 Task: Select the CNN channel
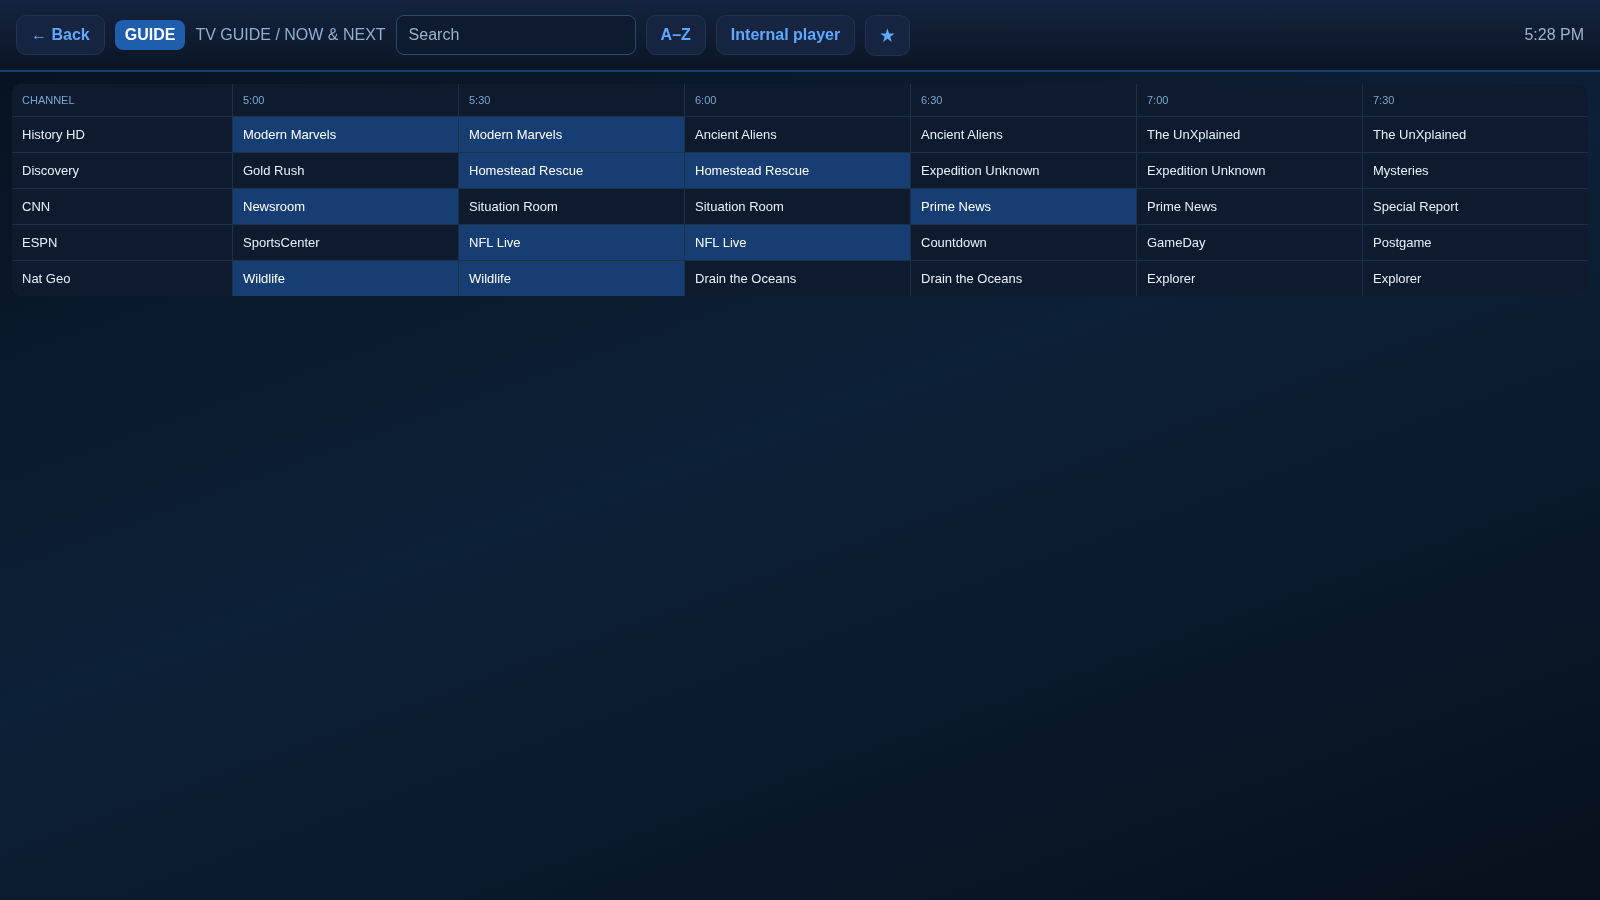coord(122,207)
